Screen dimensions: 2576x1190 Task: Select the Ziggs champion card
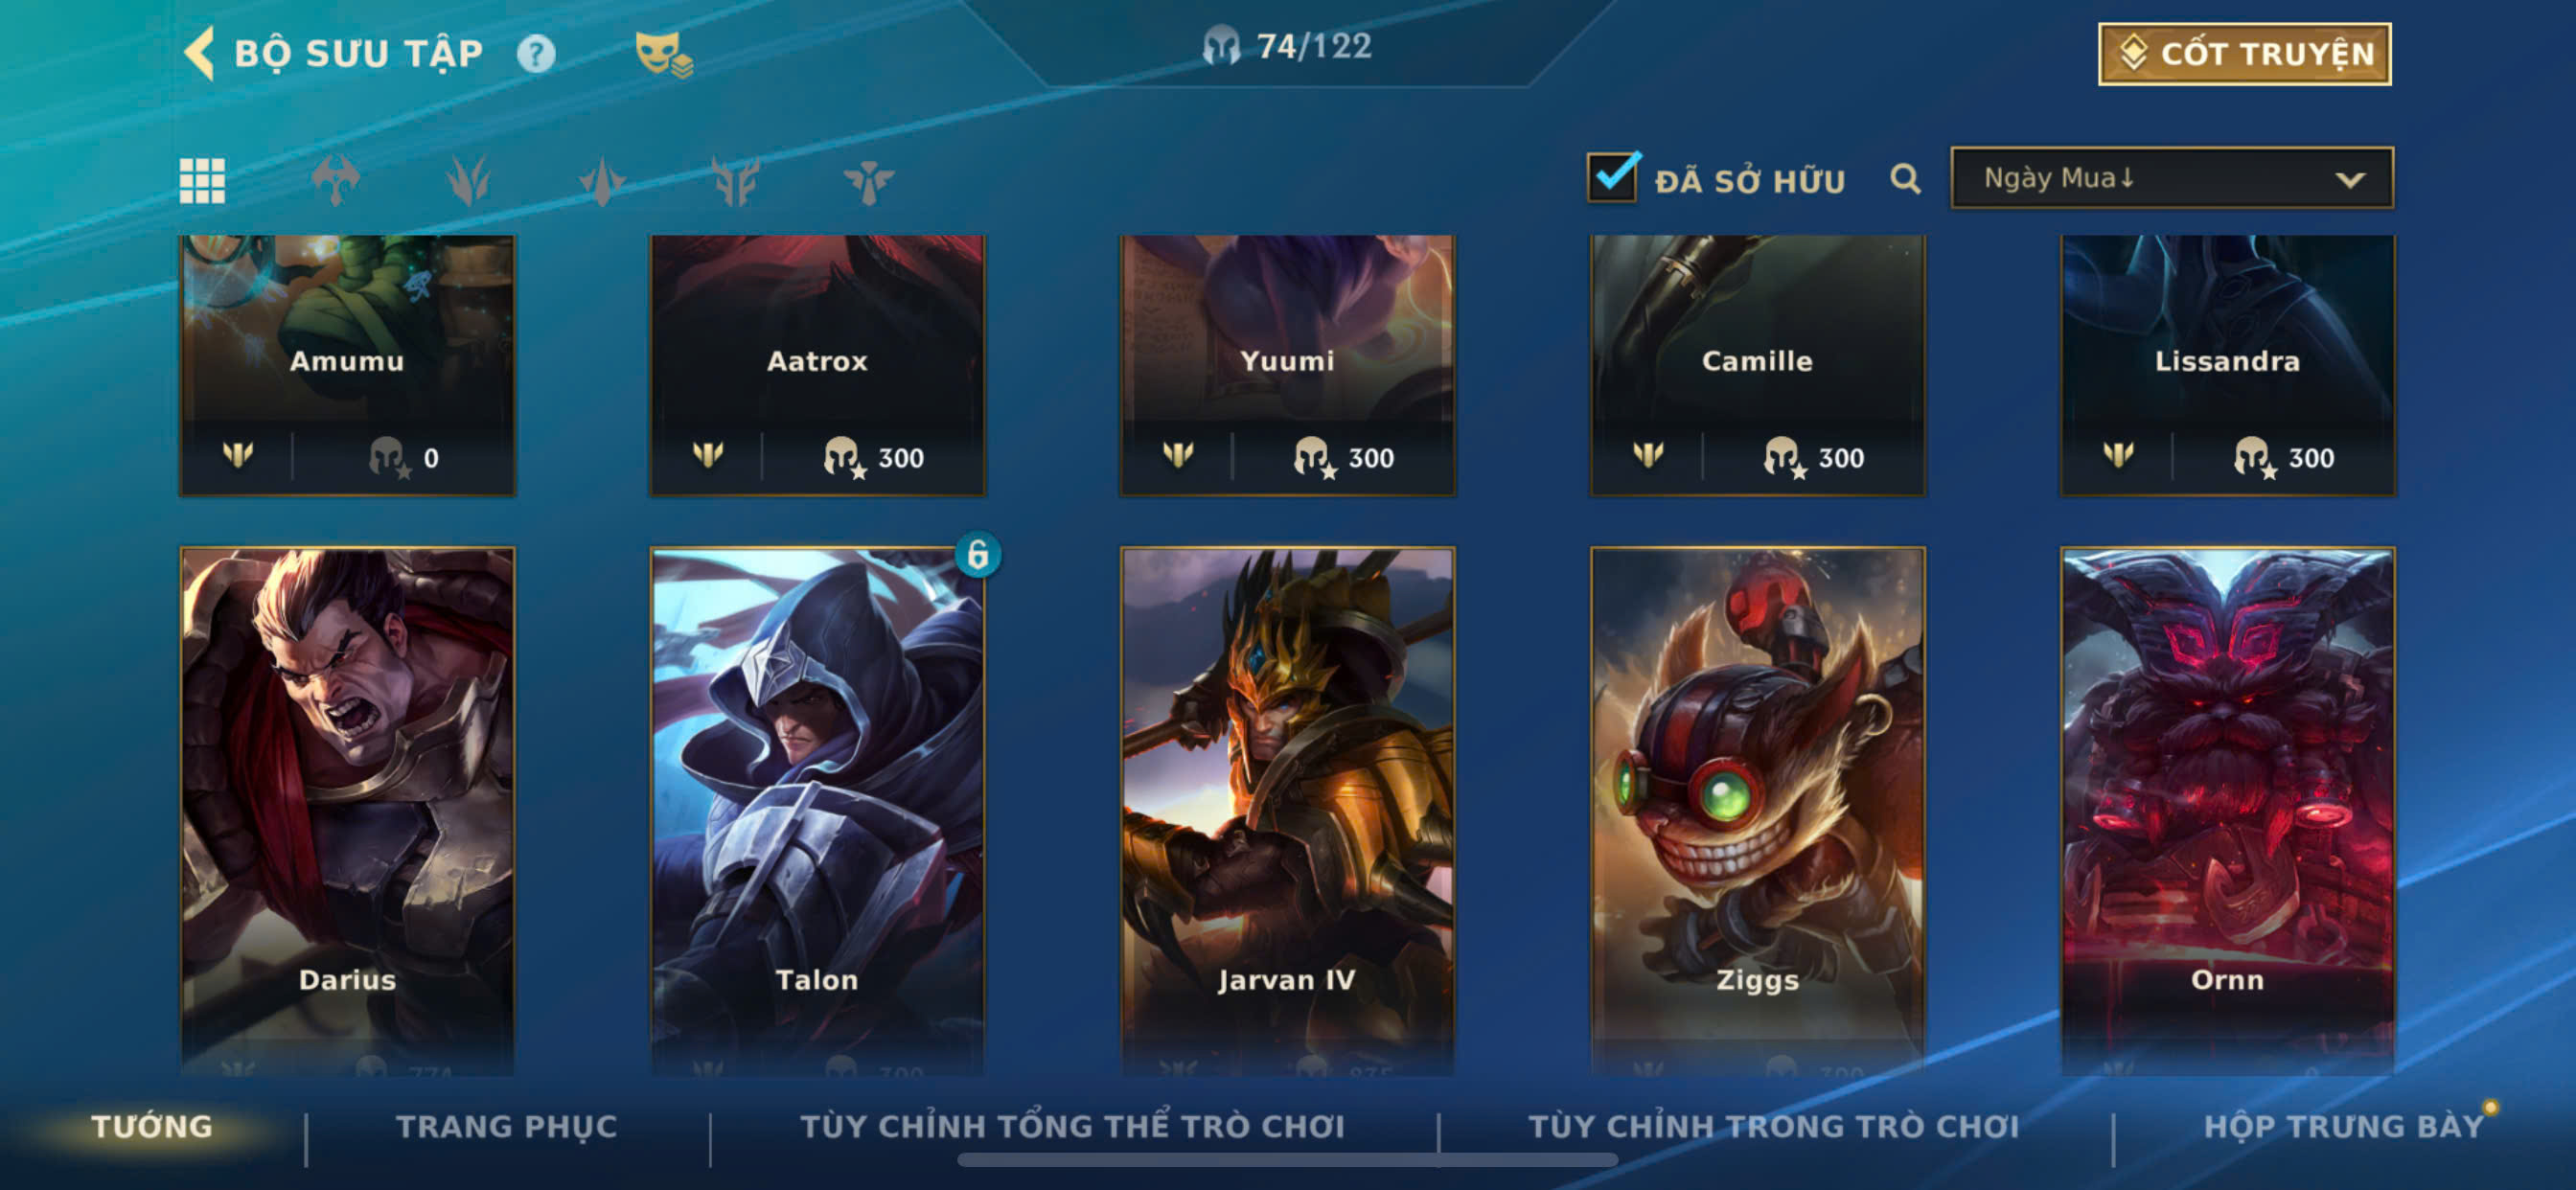coord(1757,810)
